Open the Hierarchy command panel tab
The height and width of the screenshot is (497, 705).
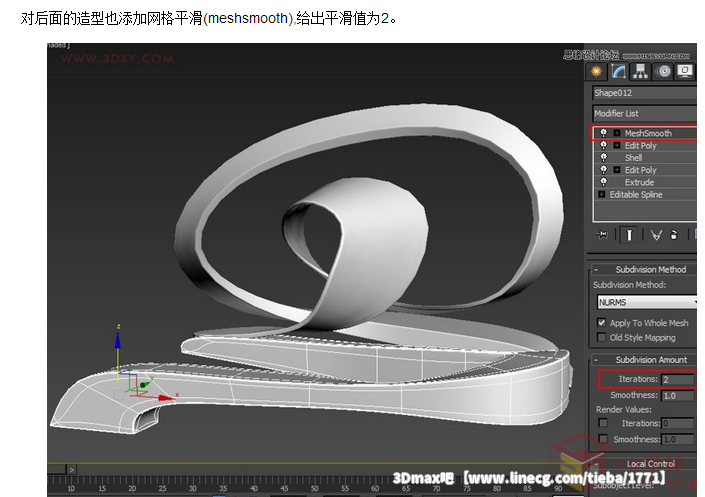click(640, 72)
